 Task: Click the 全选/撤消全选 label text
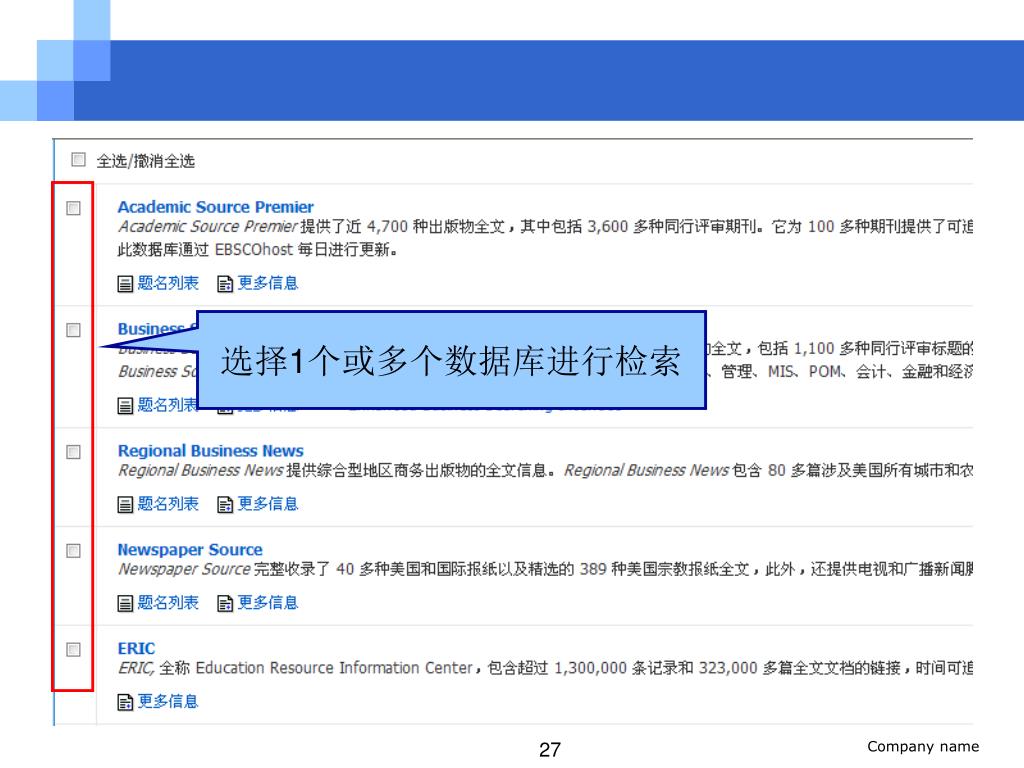coord(146,161)
